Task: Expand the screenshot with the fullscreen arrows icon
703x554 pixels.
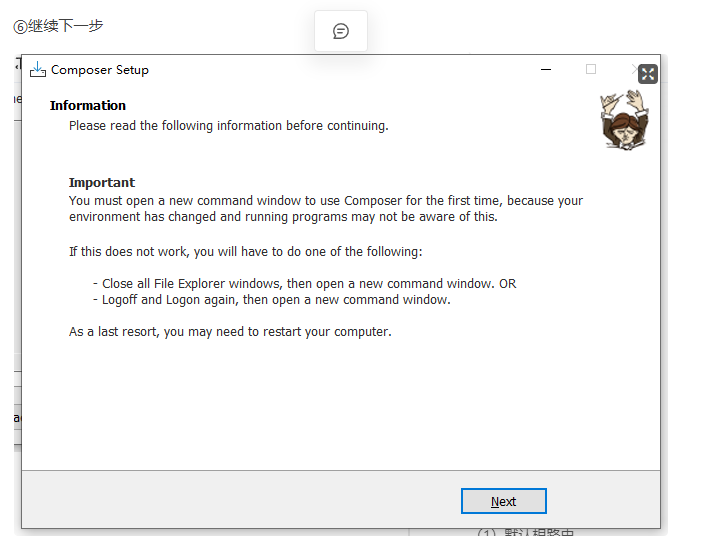Action: coord(648,74)
